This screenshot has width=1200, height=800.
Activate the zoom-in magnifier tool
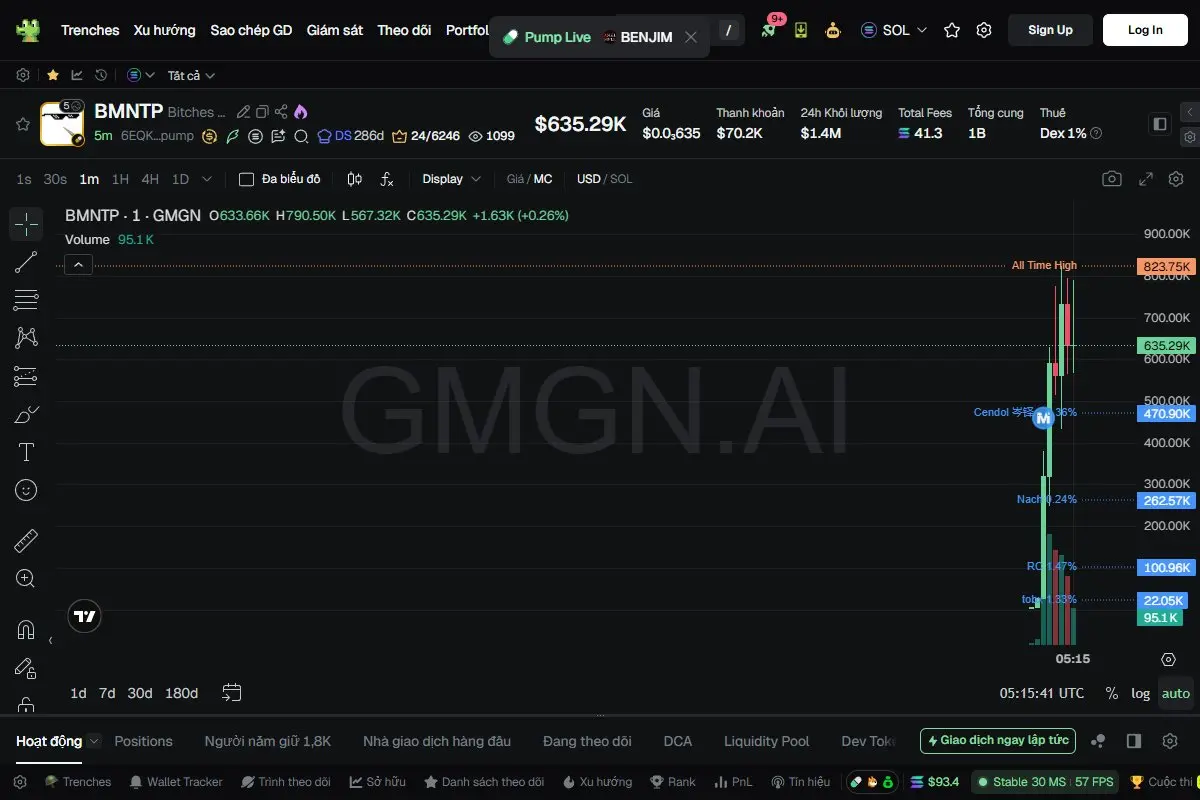point(26,579)
